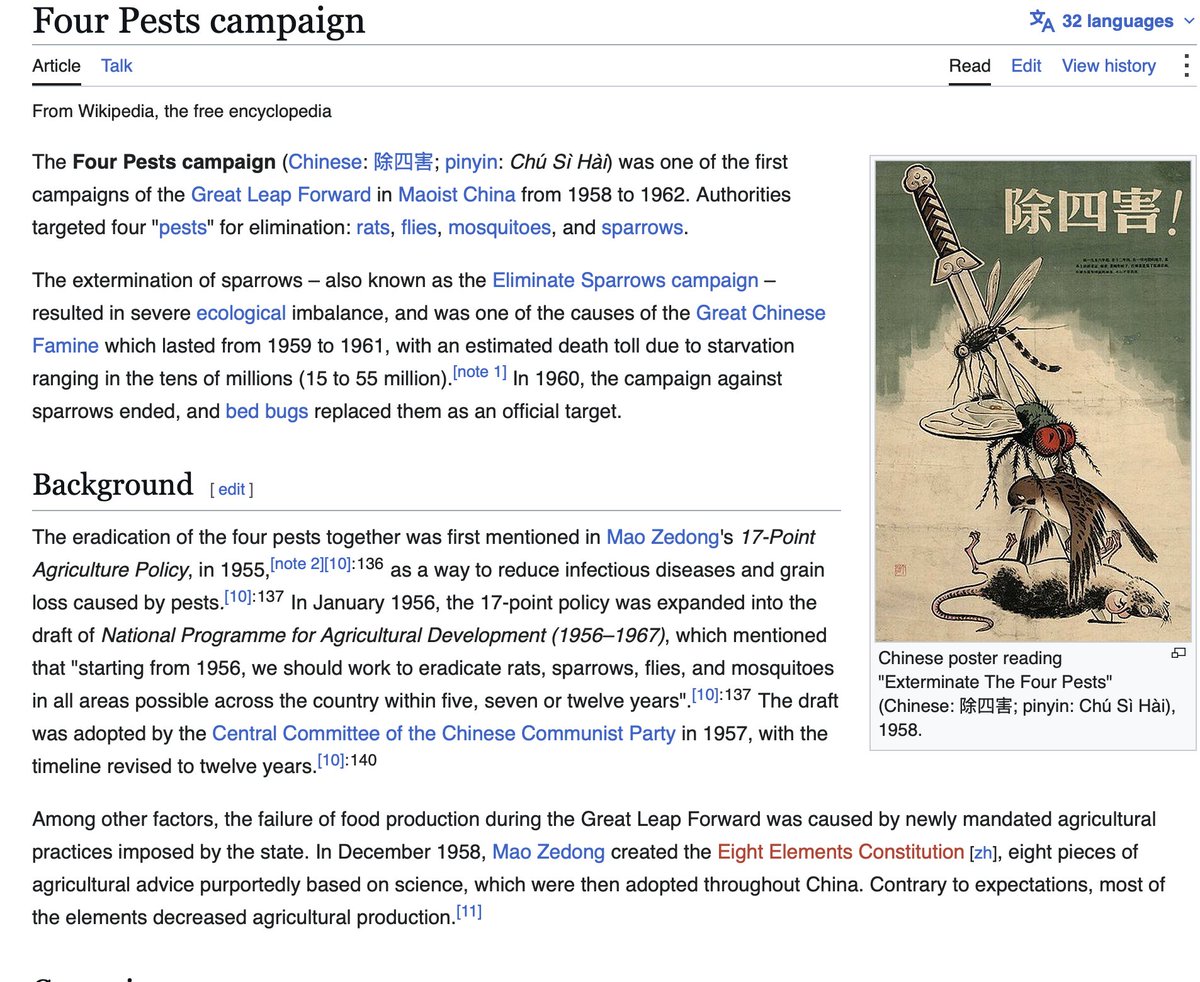Select the Read tab
Image resolution: width=1200 pixels, height=982 pixels.
969,66
